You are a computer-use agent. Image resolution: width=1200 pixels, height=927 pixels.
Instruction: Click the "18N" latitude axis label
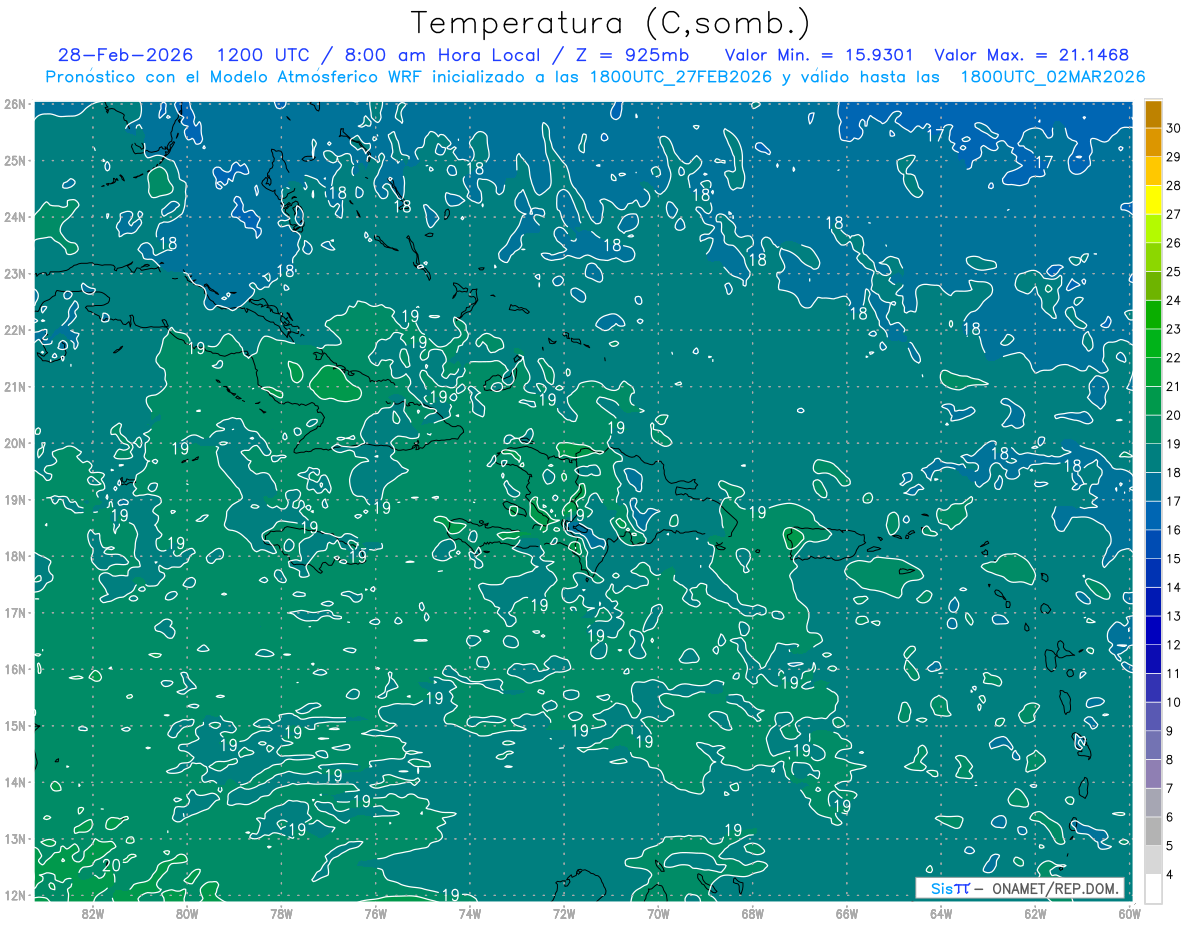(x=14, y=556)
